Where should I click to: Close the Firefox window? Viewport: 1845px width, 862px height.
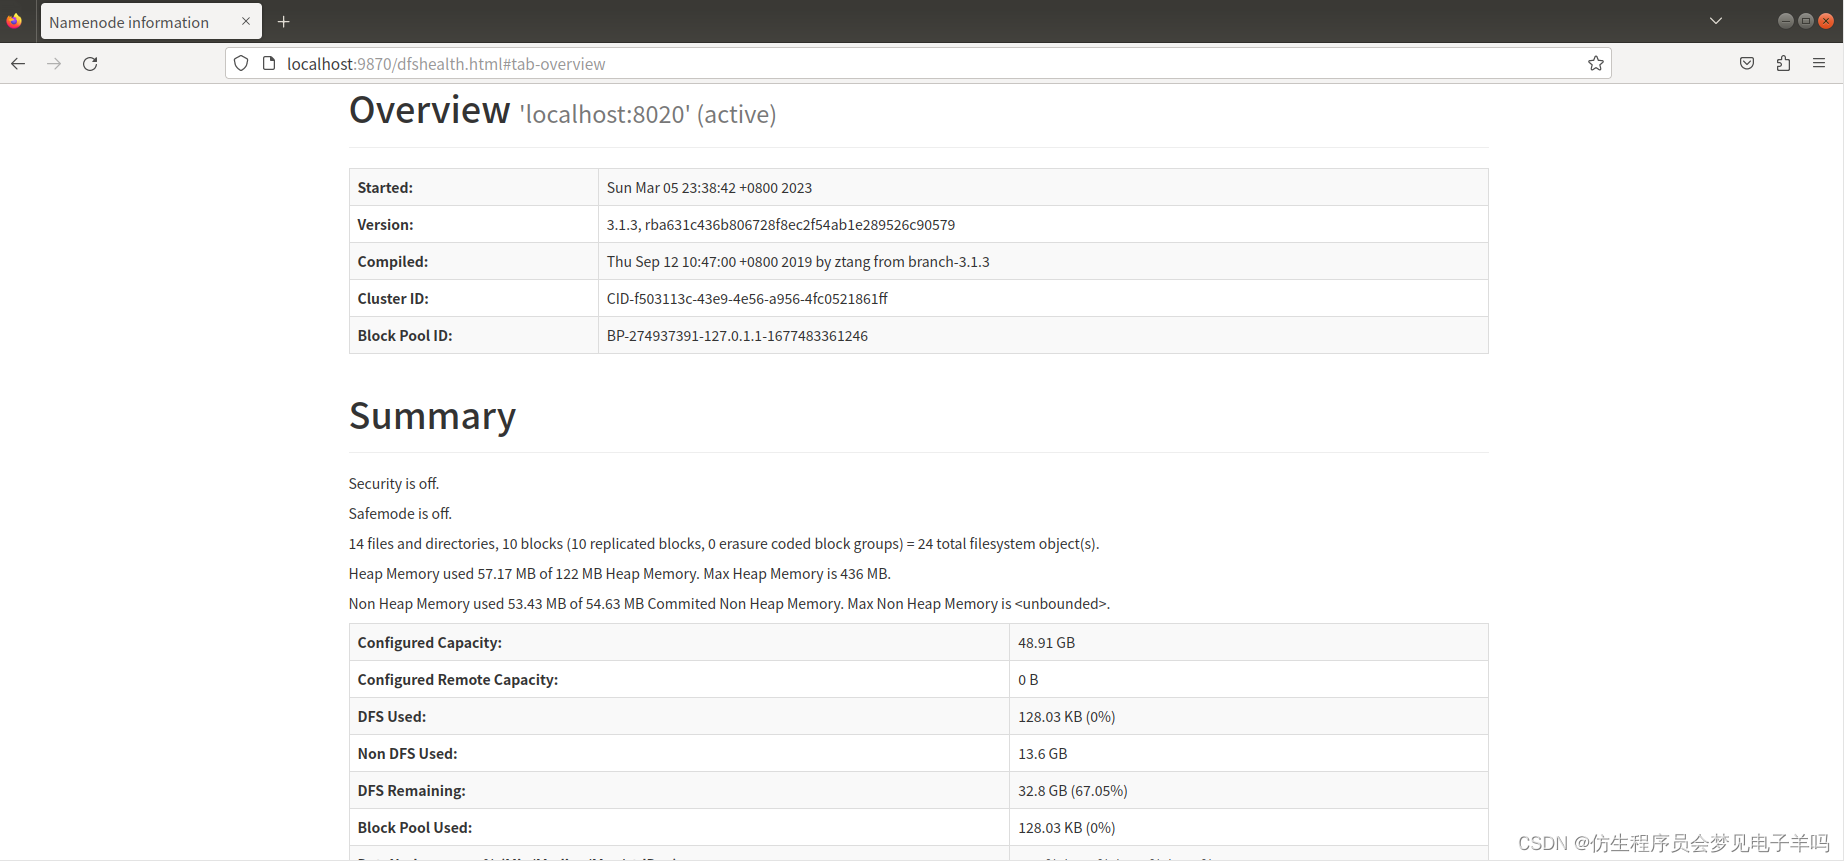tap(1825, 21)
